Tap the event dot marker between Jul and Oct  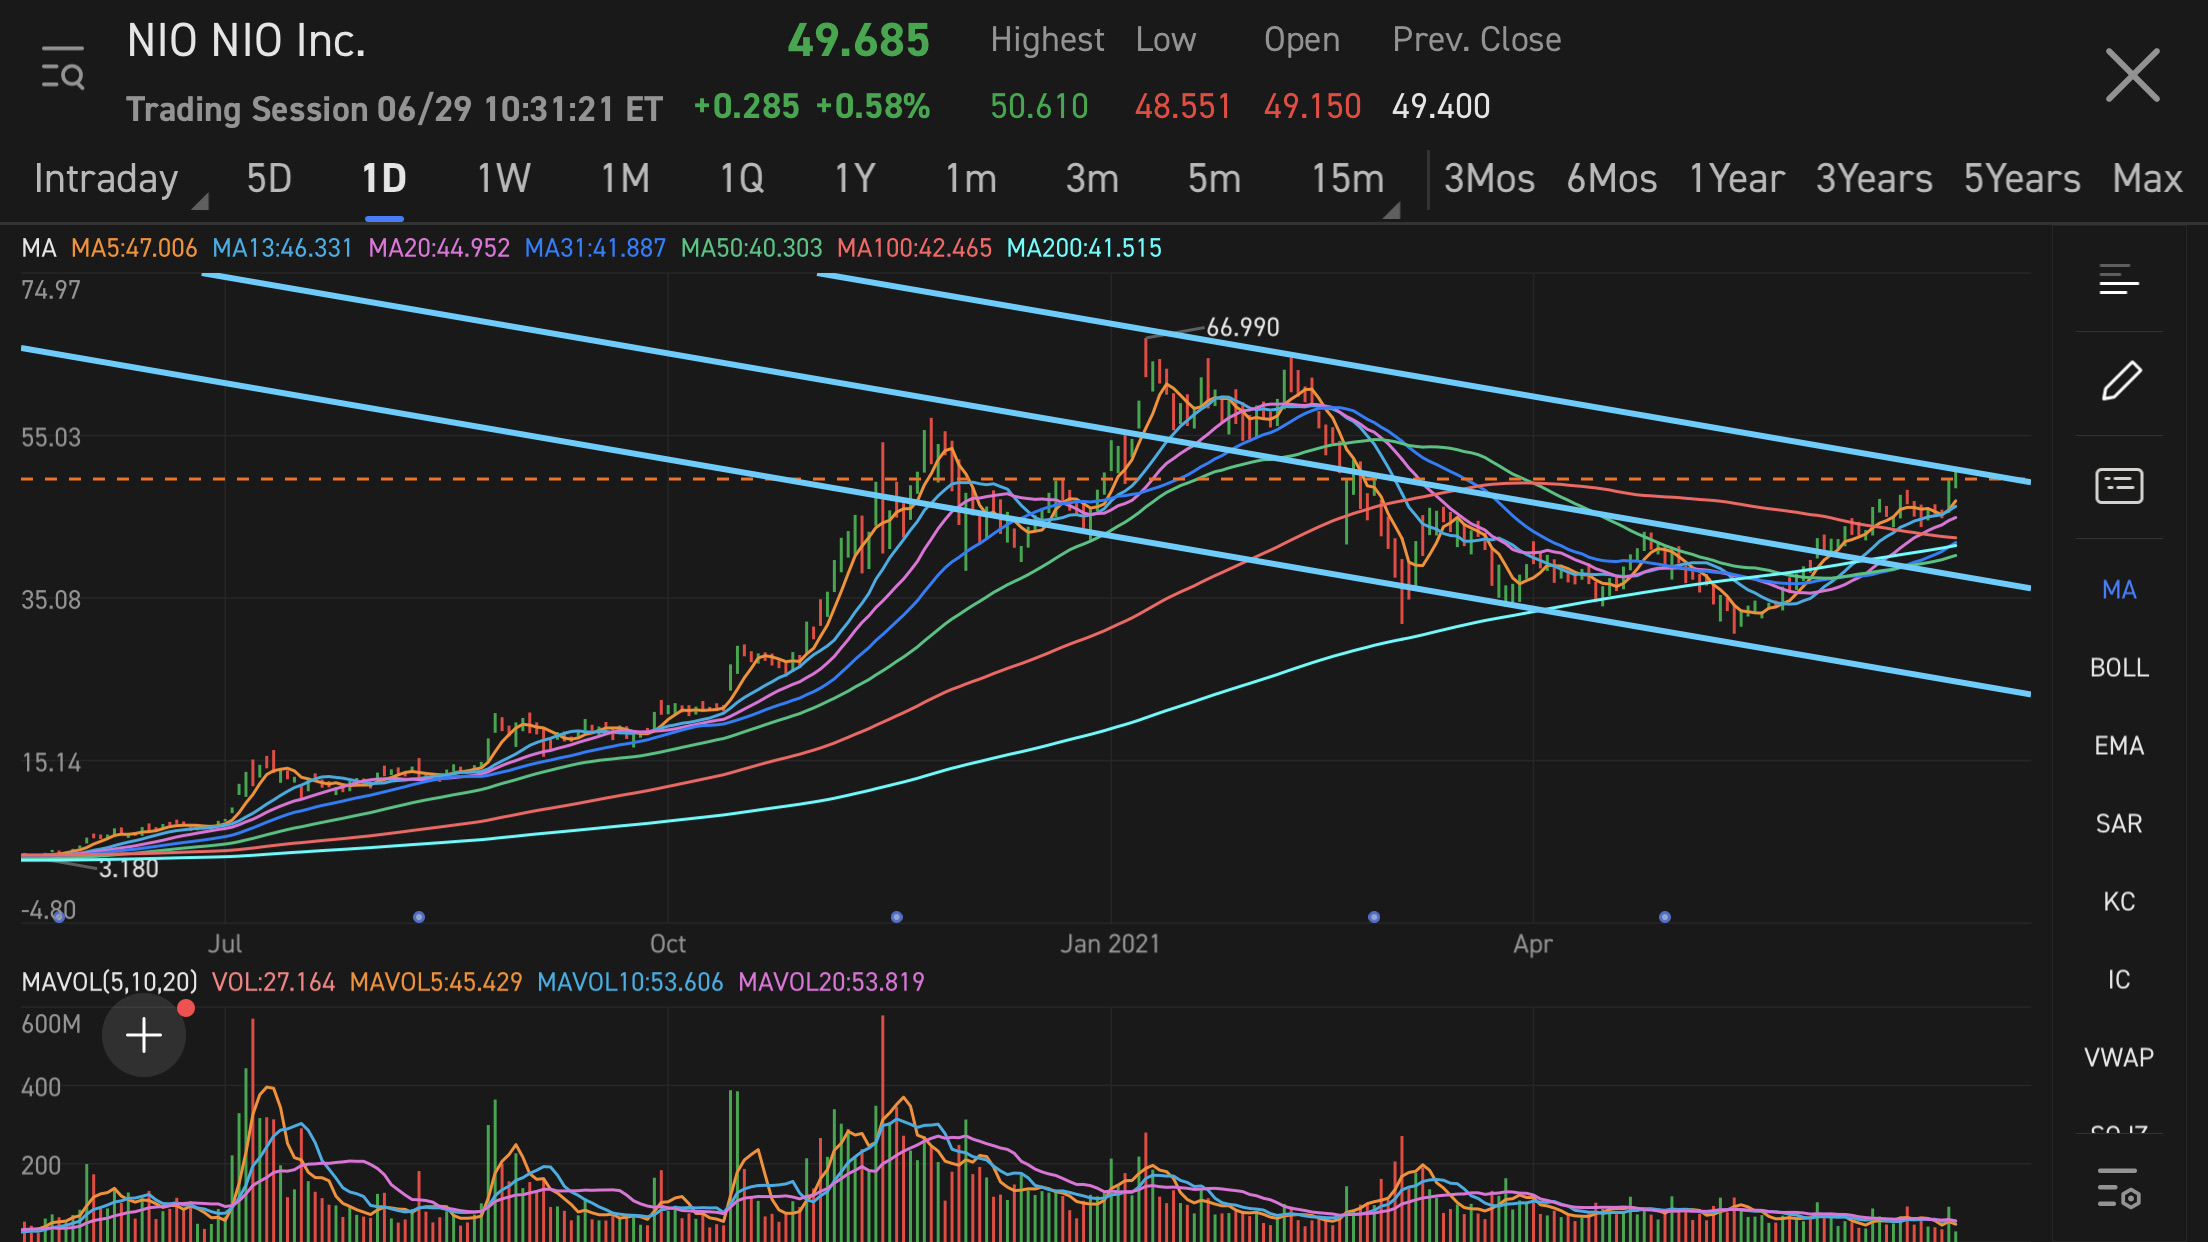419,917
